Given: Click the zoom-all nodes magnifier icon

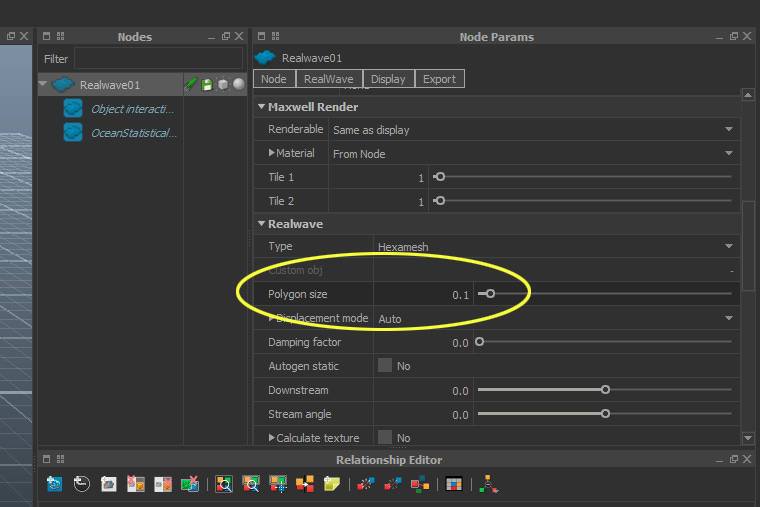Looking at the screenshot, I should point(224,484).
